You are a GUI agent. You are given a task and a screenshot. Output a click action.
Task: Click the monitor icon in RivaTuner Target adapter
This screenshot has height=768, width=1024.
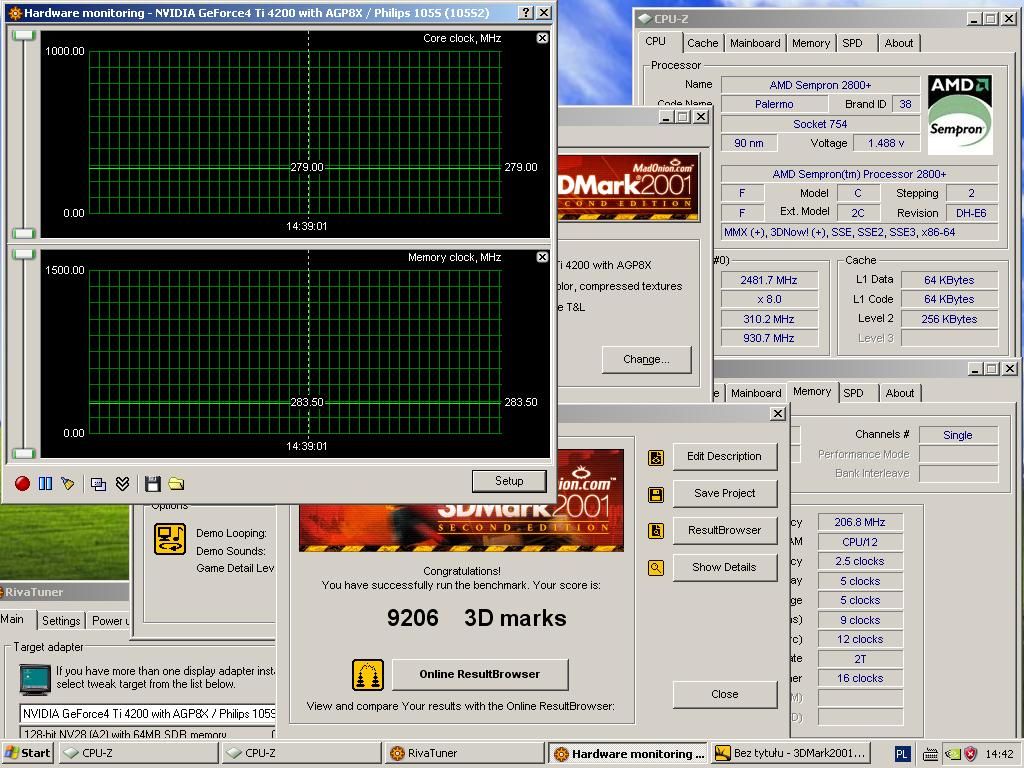(x=35, y=679)
